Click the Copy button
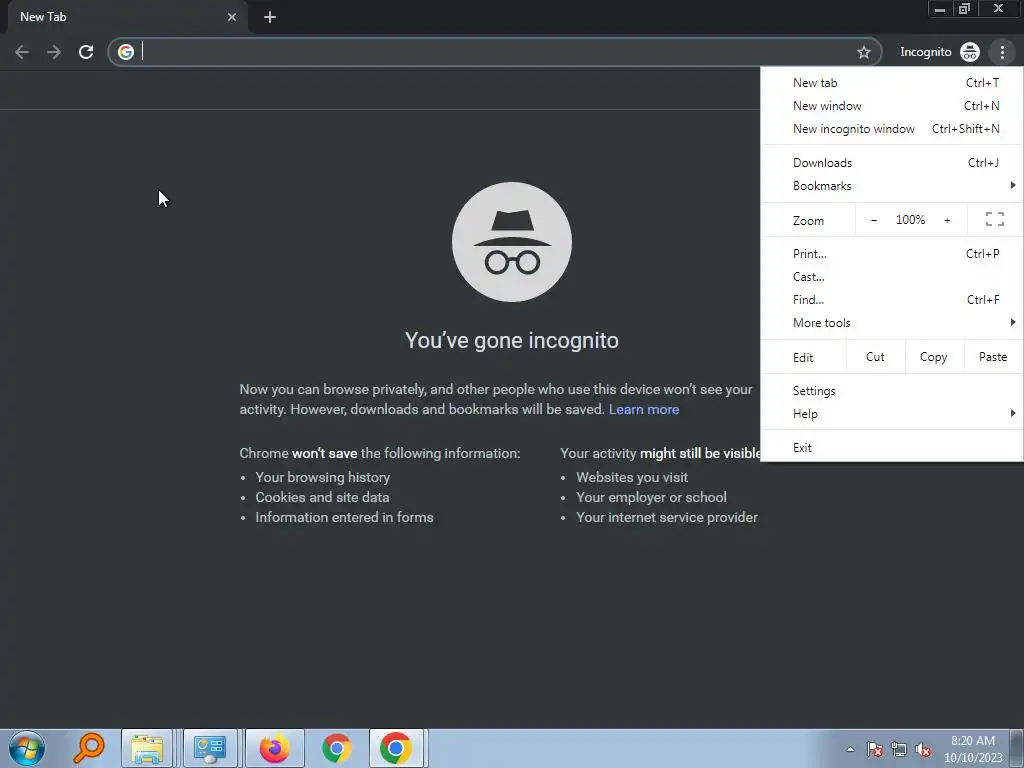 pos(934,357)
